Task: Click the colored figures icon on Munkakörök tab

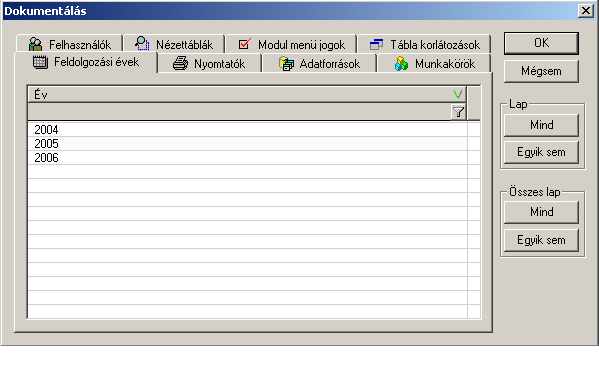Action: click(401, 64)
